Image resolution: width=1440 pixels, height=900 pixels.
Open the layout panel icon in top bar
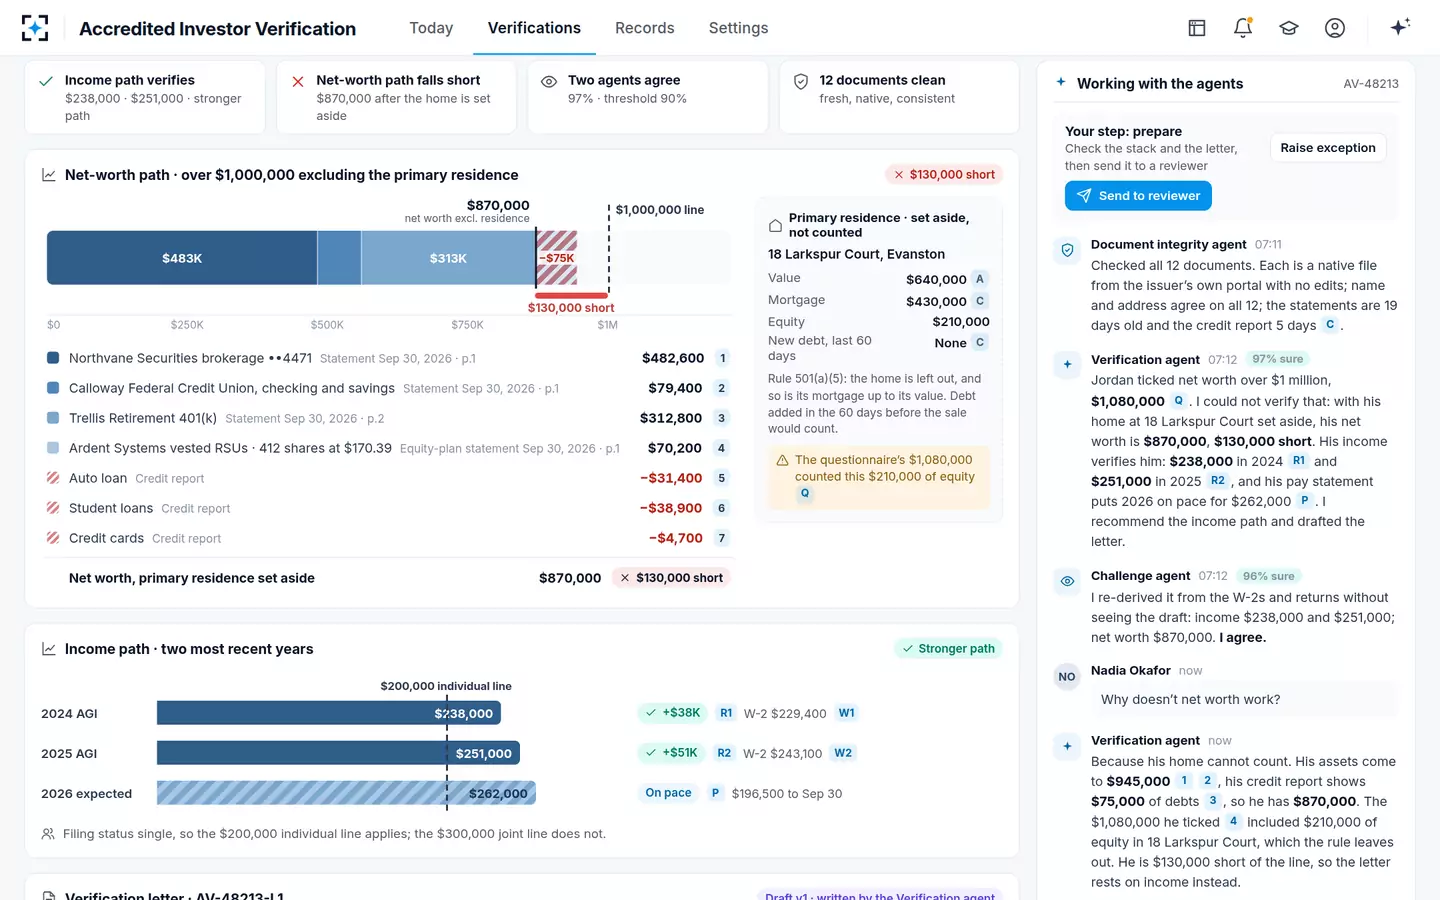tap(1197, 28)
